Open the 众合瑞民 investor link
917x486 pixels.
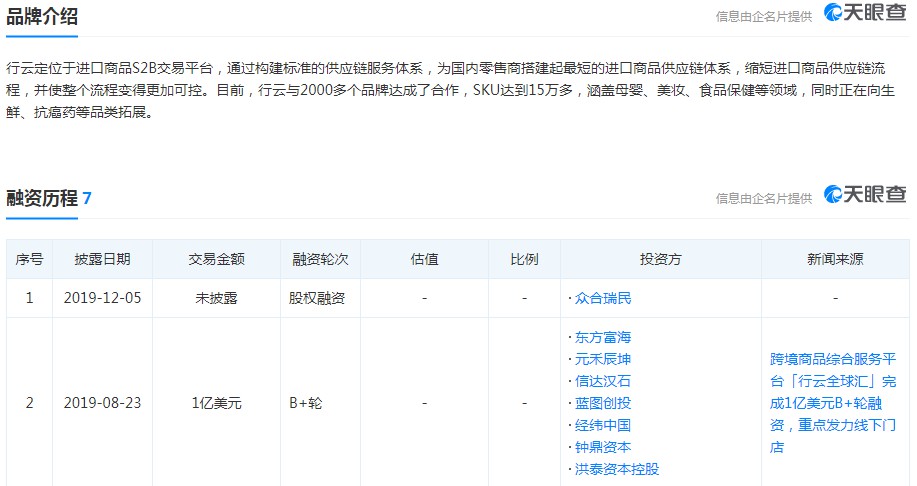602,298
